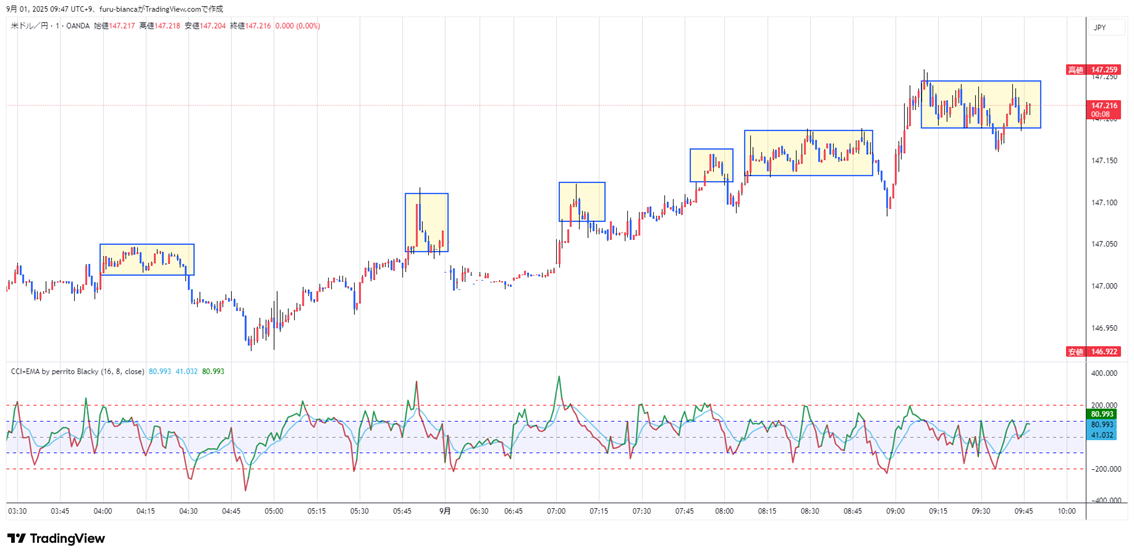This screenshot has height=557, width=1134.
Task: Click the 400.000 level on CCI scale
Action: 1104,373
